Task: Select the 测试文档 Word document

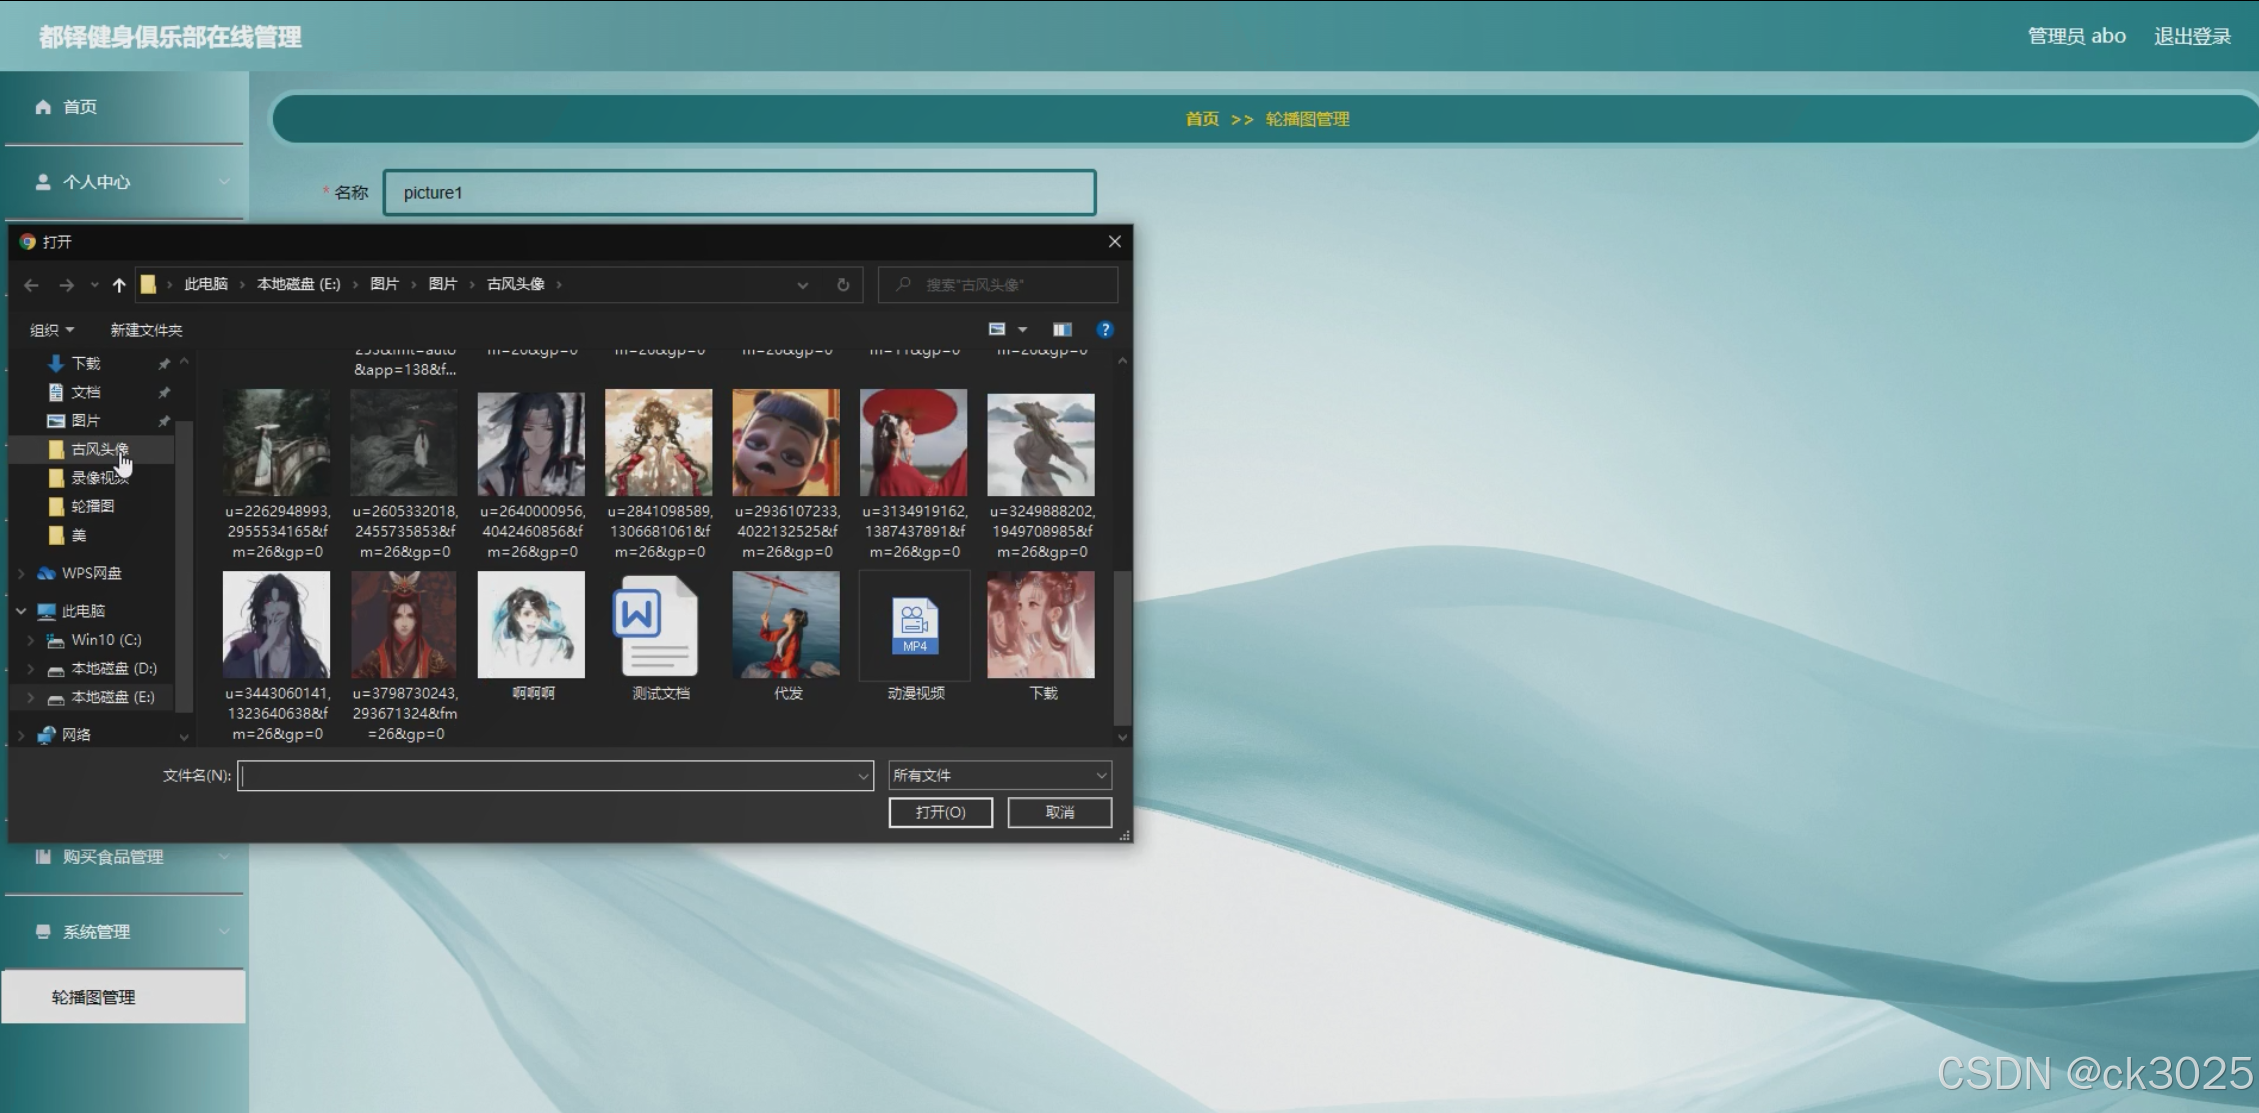Action: [x=658, y=627]
